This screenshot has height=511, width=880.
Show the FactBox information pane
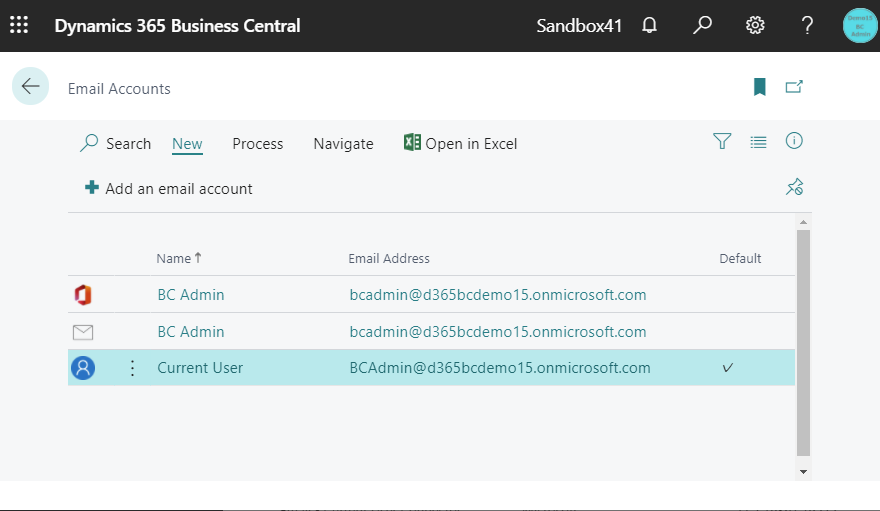[x=794, y=141]
